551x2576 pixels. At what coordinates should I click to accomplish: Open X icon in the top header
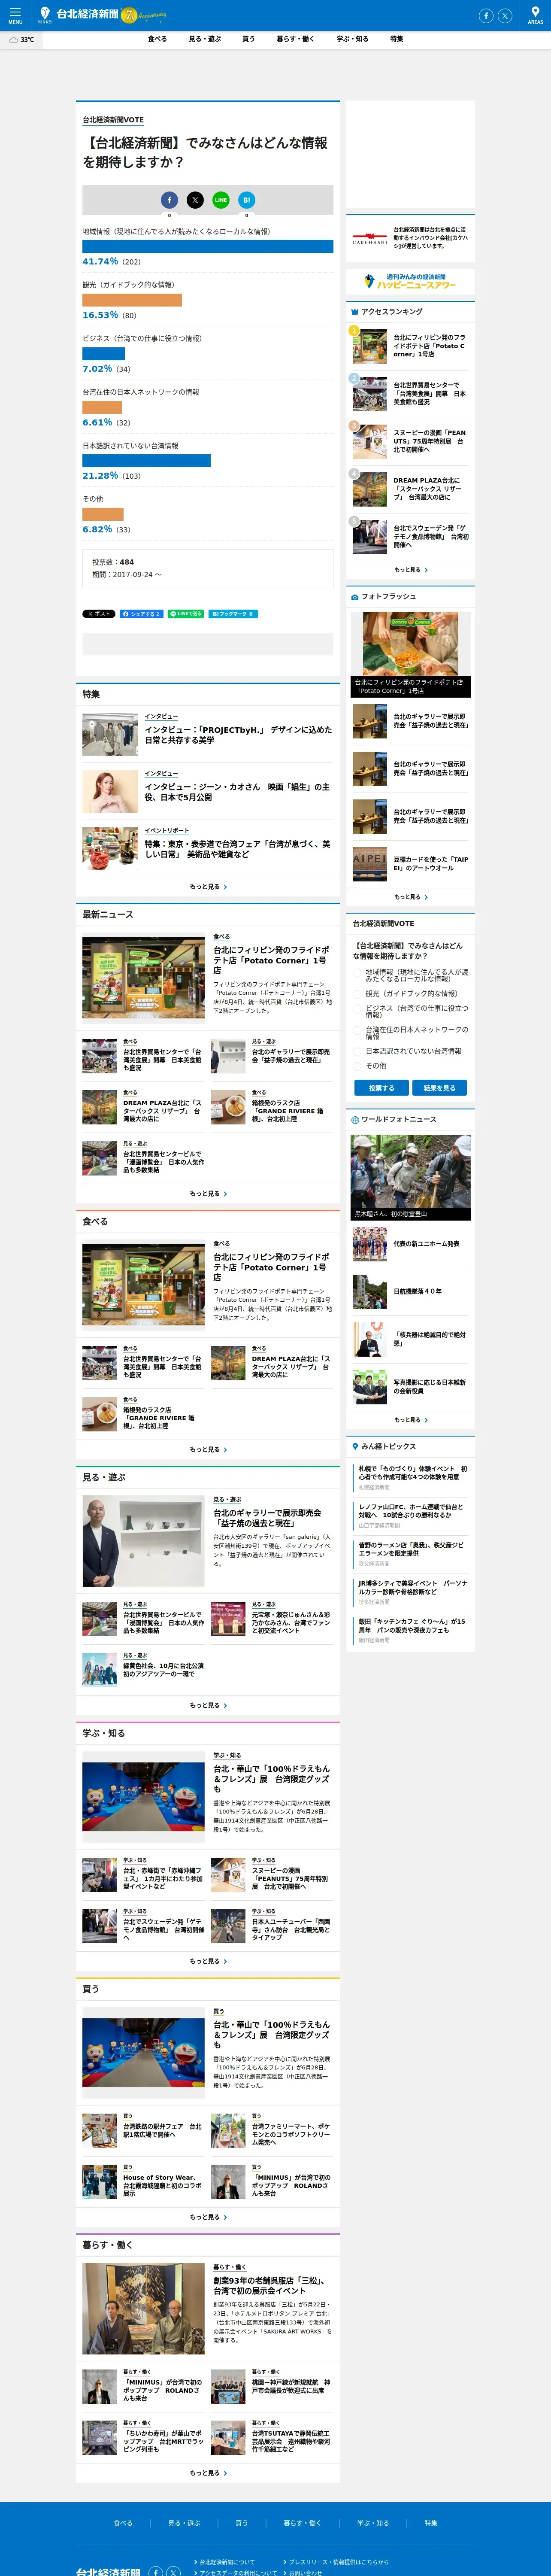pos(505,15)
